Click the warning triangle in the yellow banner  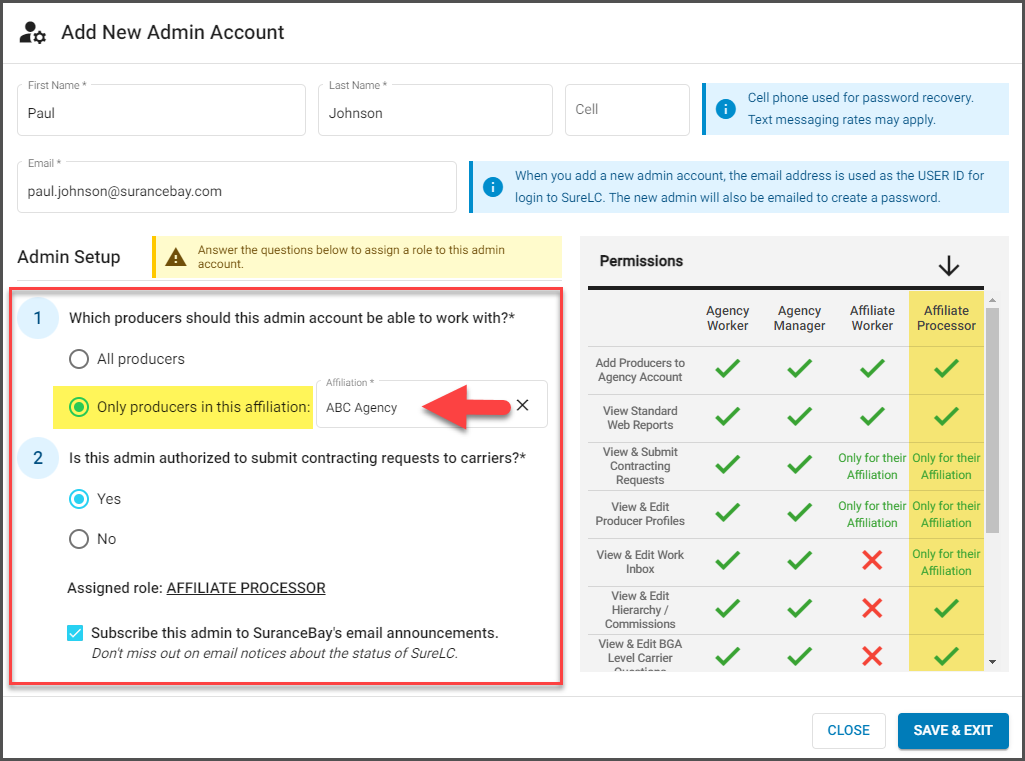pyautogui.click(x=176, y=257)
